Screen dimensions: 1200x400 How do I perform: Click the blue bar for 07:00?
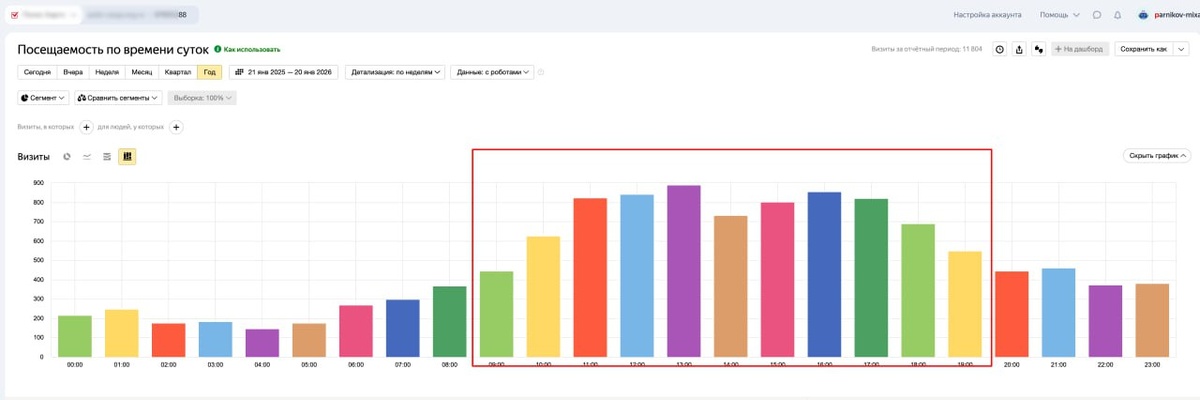click(x=403, y=328)
